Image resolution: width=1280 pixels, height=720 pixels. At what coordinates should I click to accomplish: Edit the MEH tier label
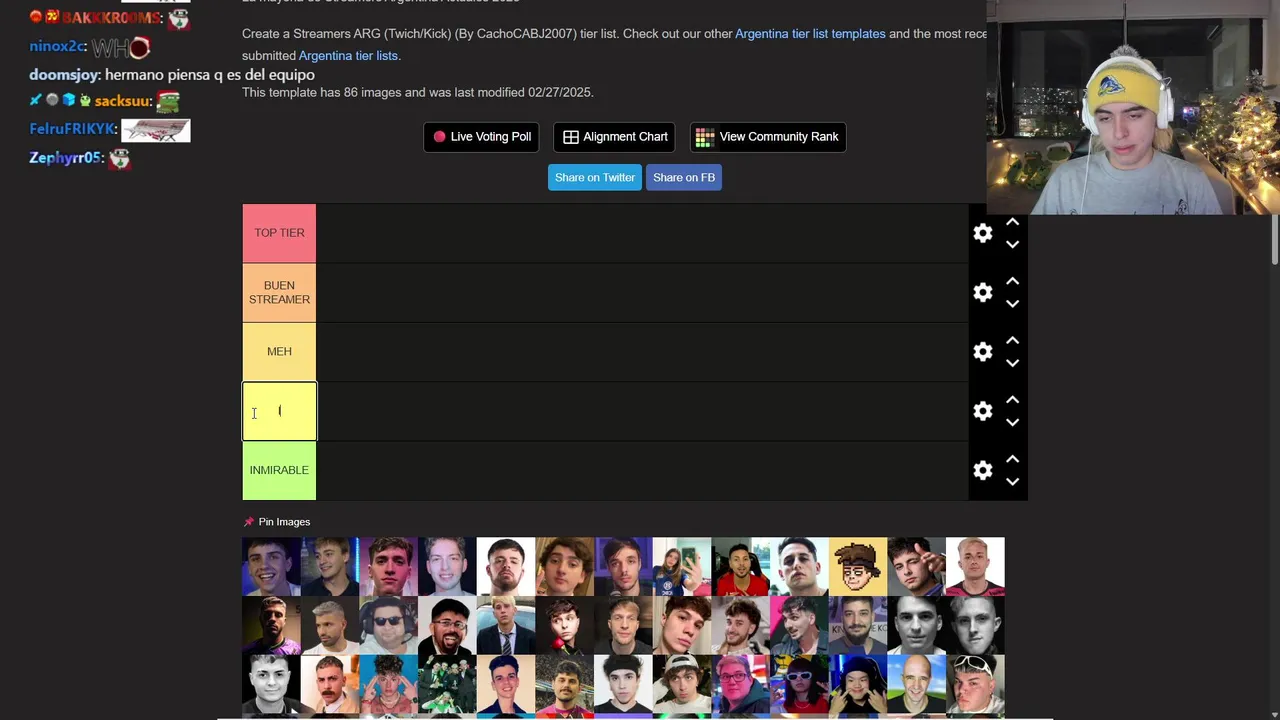pyautogui.click(x=279, y=352)
